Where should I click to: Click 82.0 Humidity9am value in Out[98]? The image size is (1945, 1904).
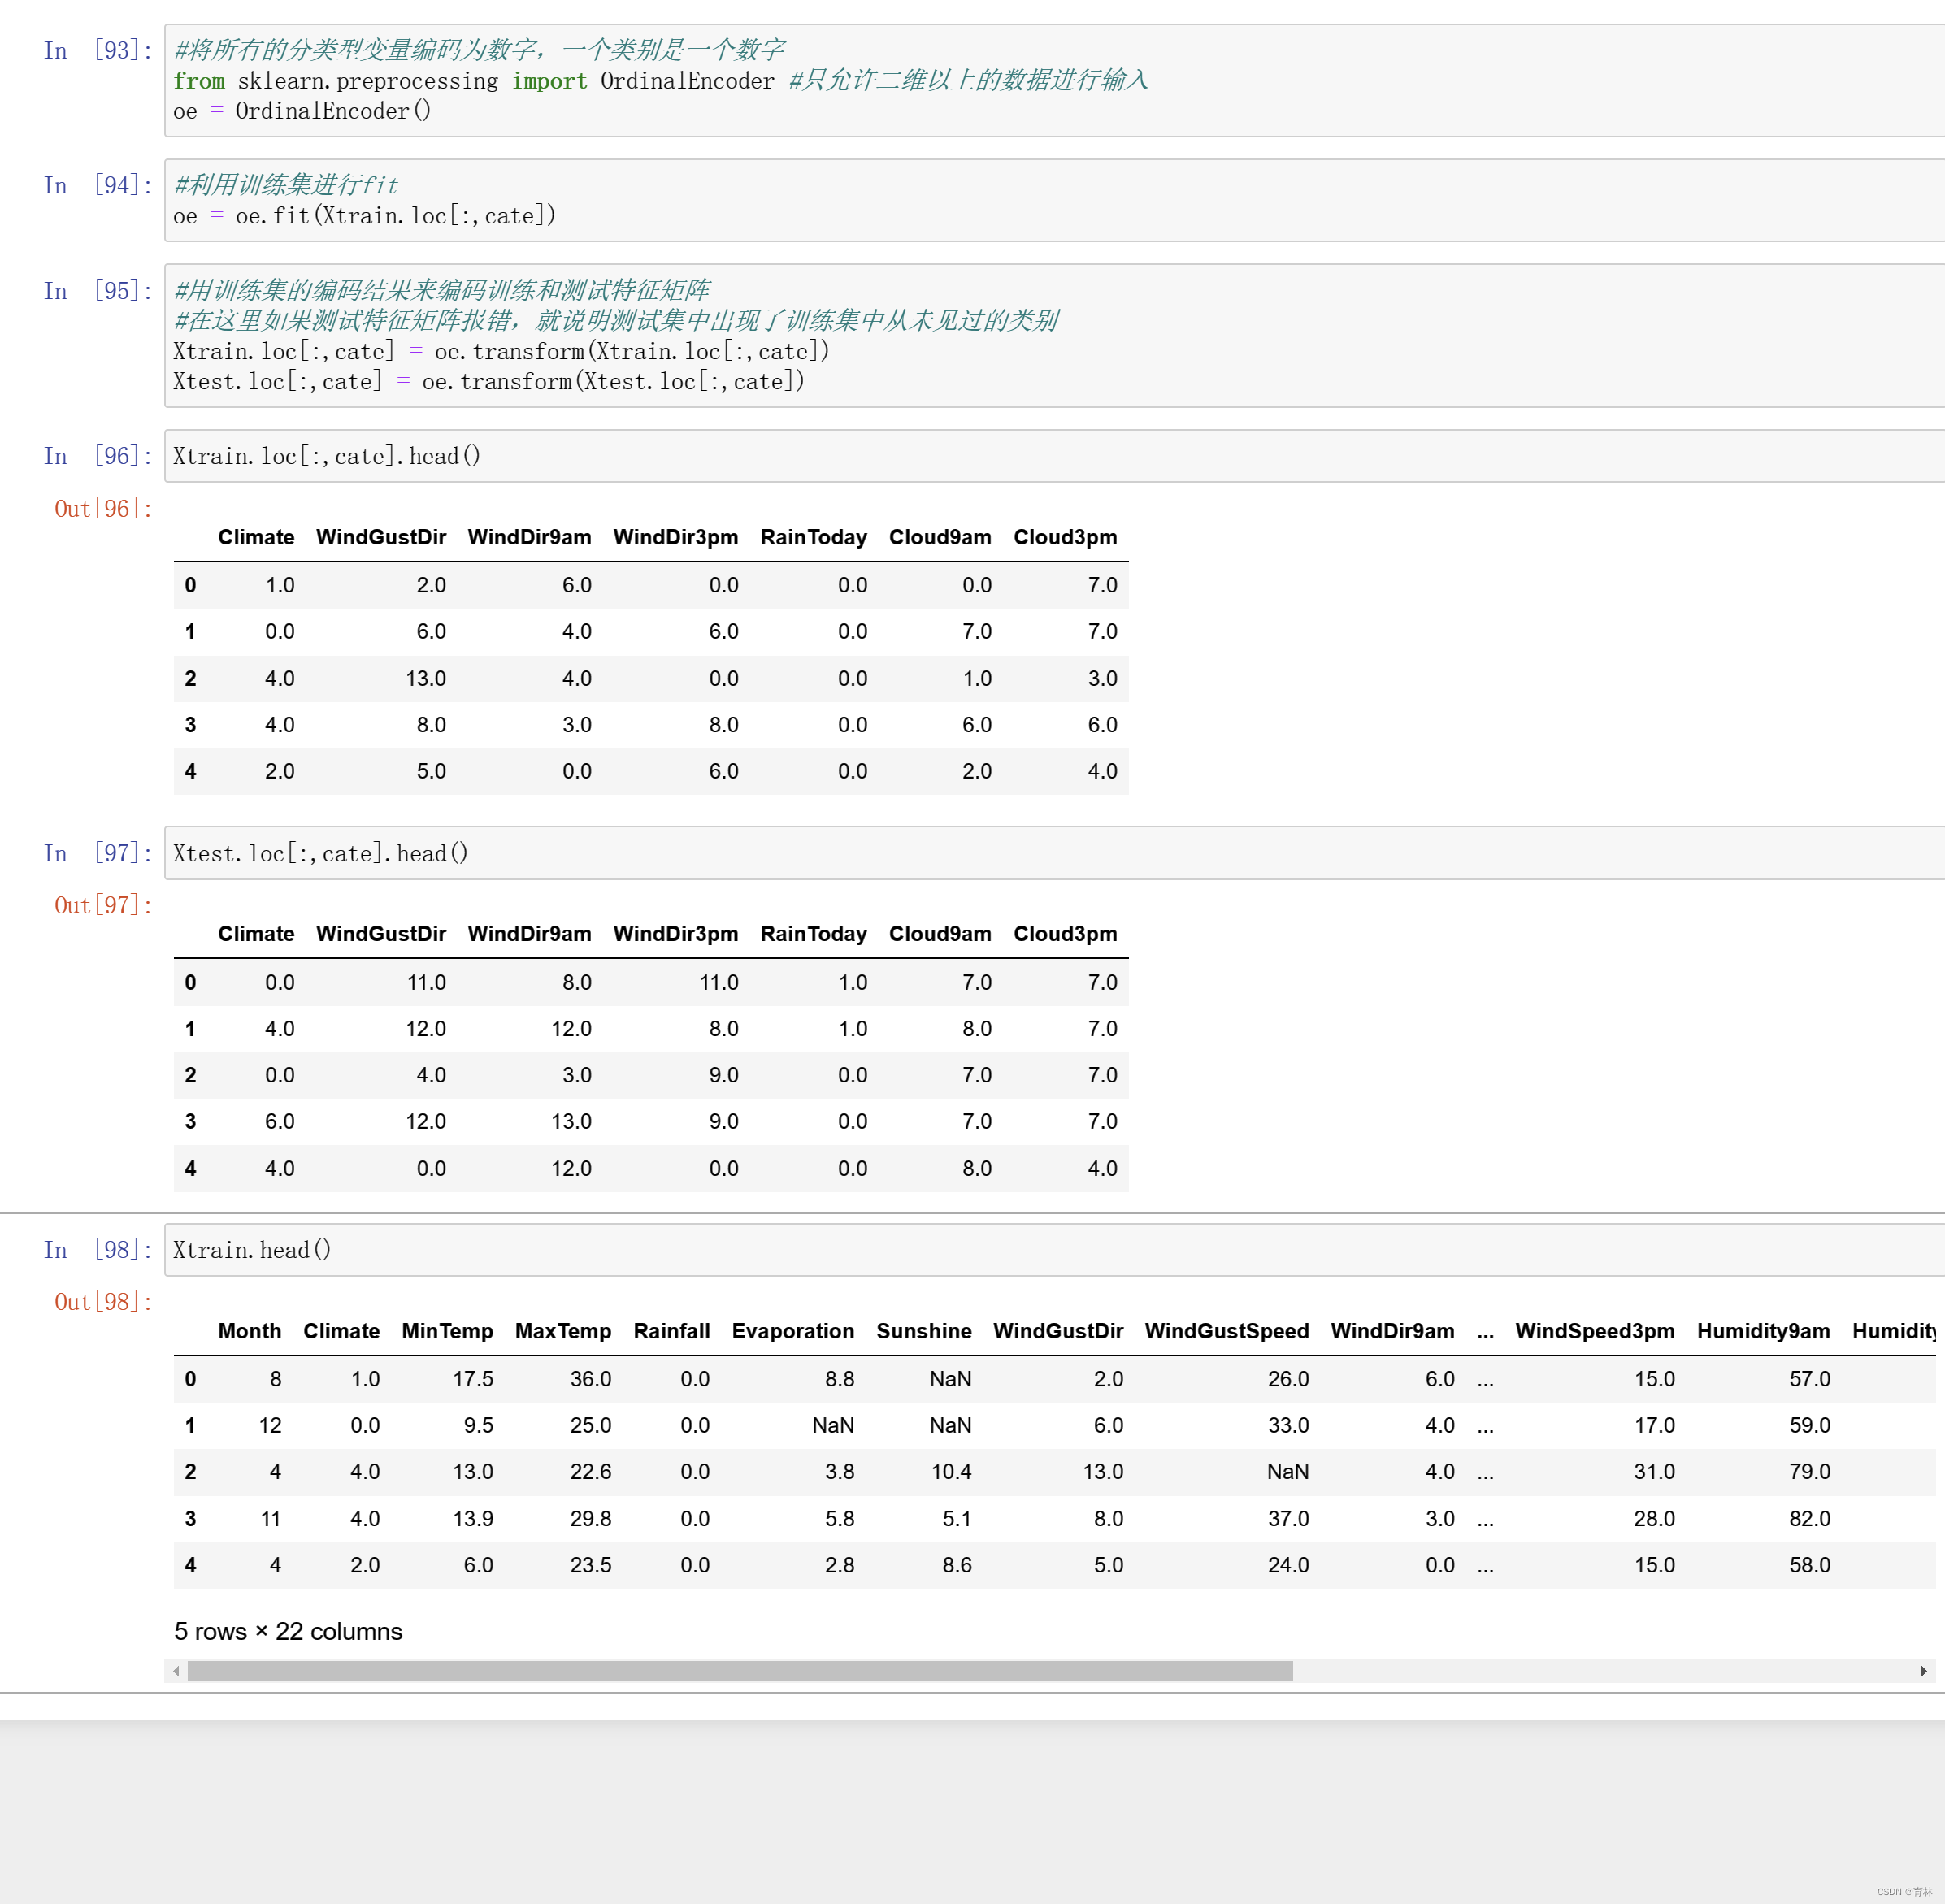(x=1809, y=1518)
